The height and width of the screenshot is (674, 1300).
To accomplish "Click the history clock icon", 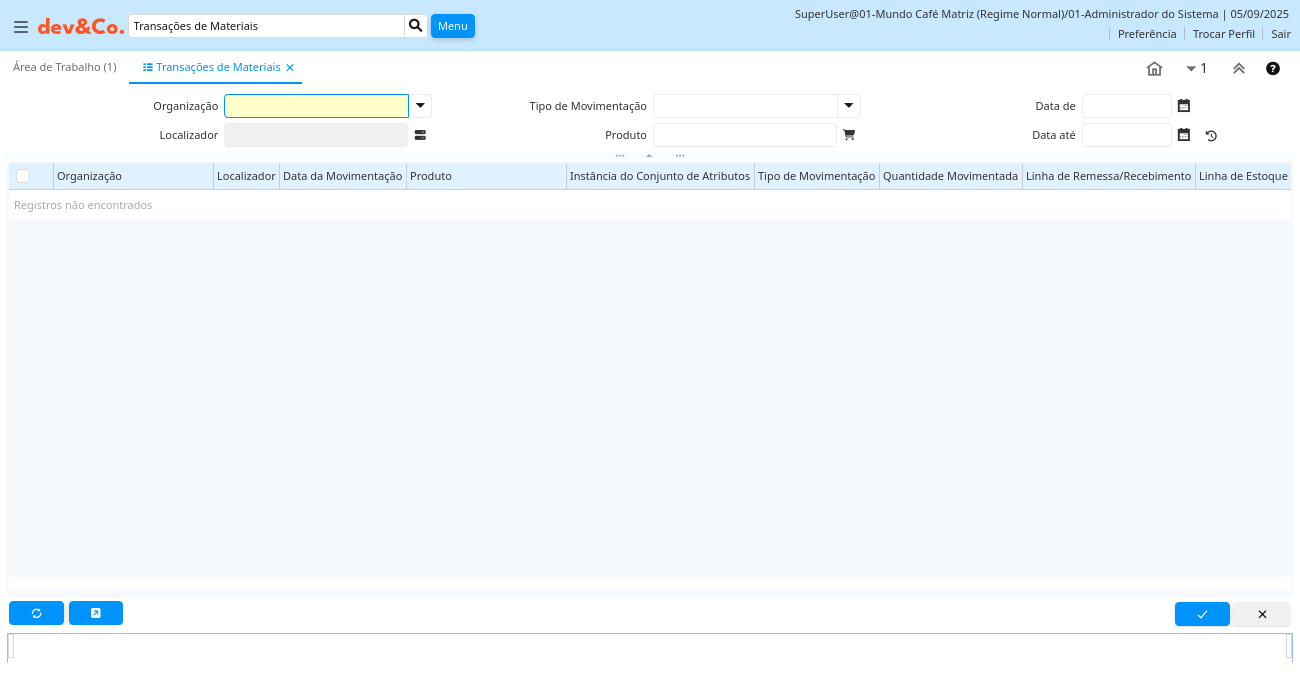I will (x=1211, y=136).
